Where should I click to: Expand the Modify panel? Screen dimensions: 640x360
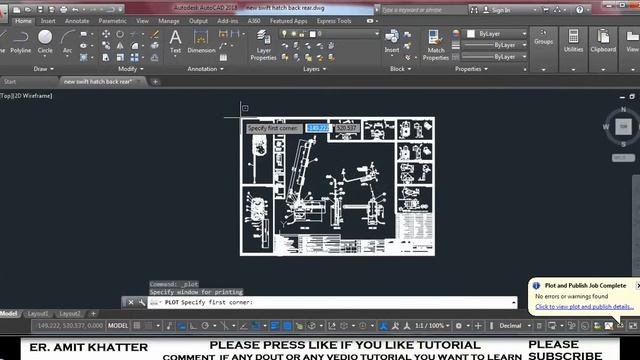pos(131,69)
